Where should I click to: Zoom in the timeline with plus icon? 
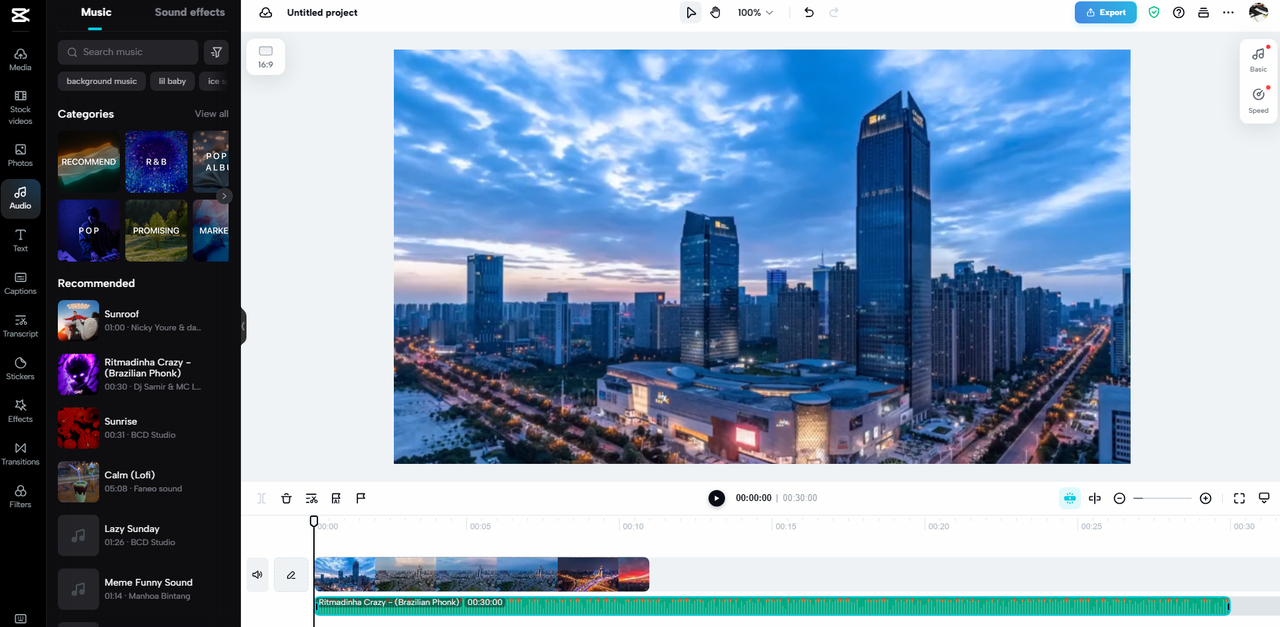[1205, 498]
